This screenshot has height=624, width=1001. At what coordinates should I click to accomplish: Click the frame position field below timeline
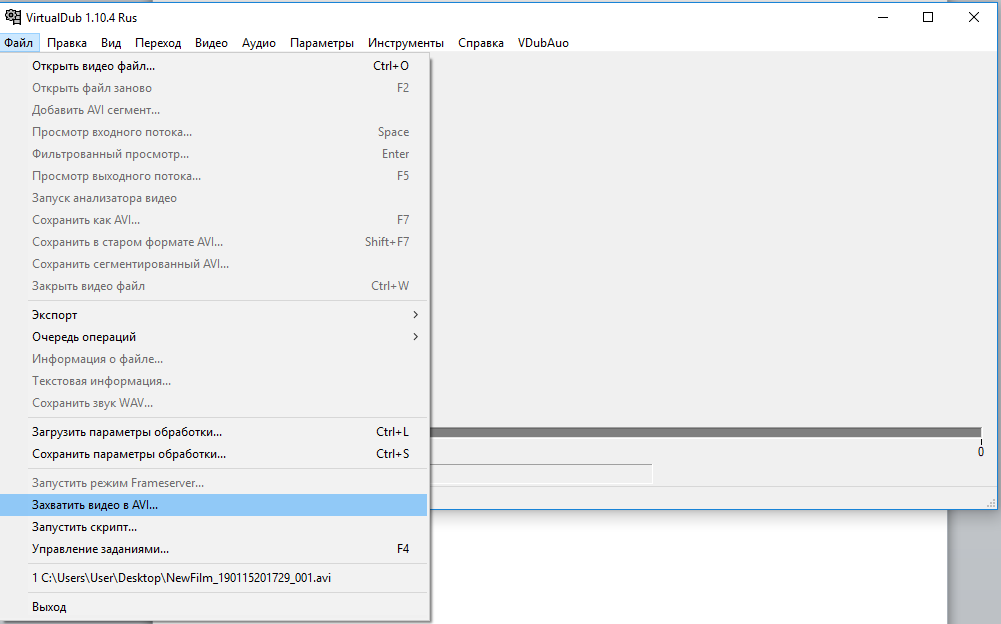[x=541, y=473]
